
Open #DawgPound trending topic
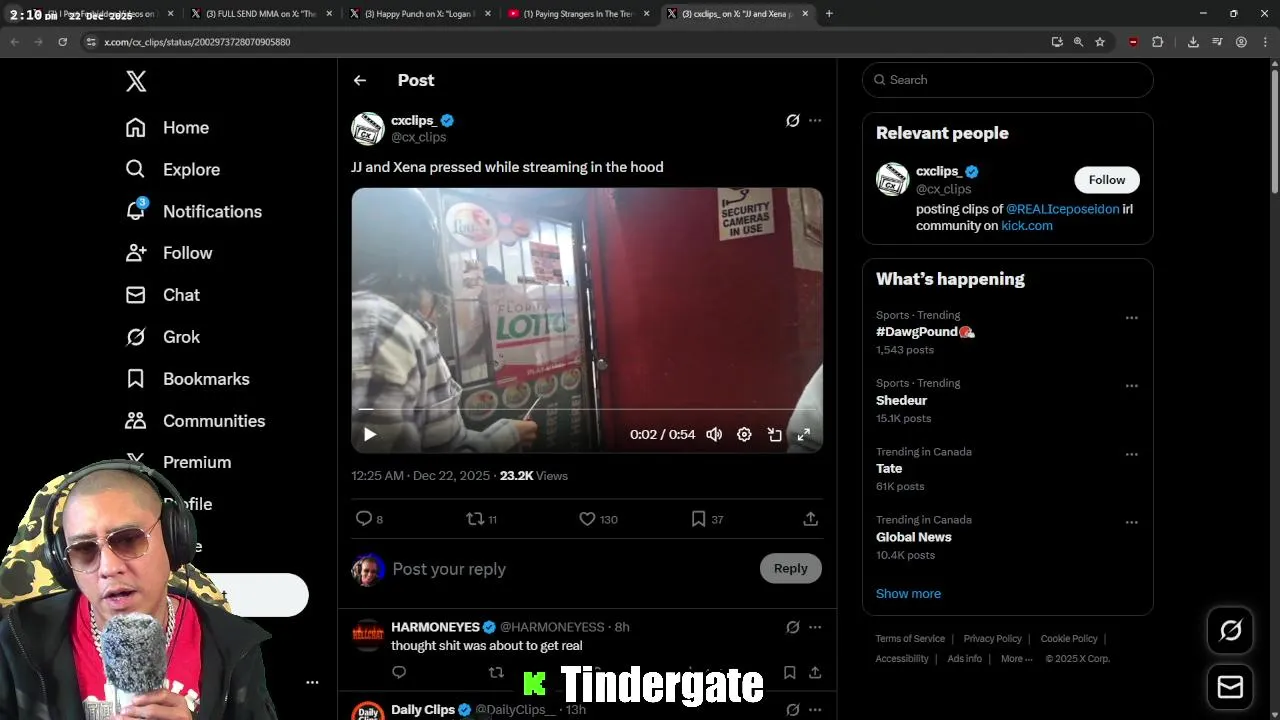[925, 332]
